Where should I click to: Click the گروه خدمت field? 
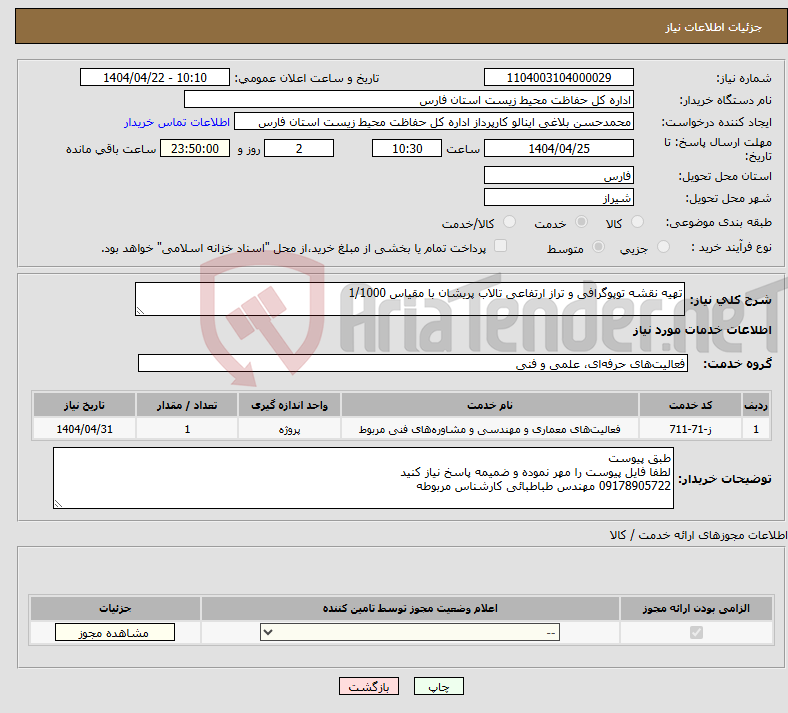point(413,363)
